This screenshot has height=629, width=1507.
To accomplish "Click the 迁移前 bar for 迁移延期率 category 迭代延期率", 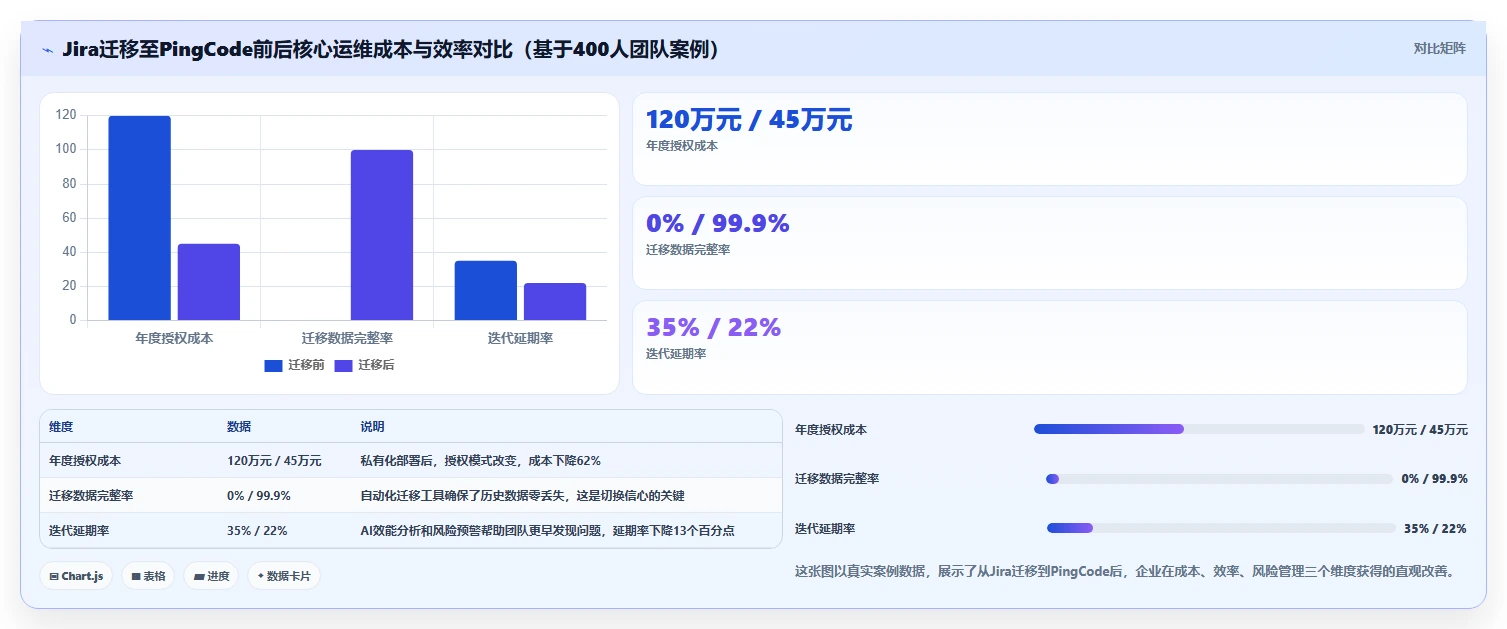I will coord(486,290).
